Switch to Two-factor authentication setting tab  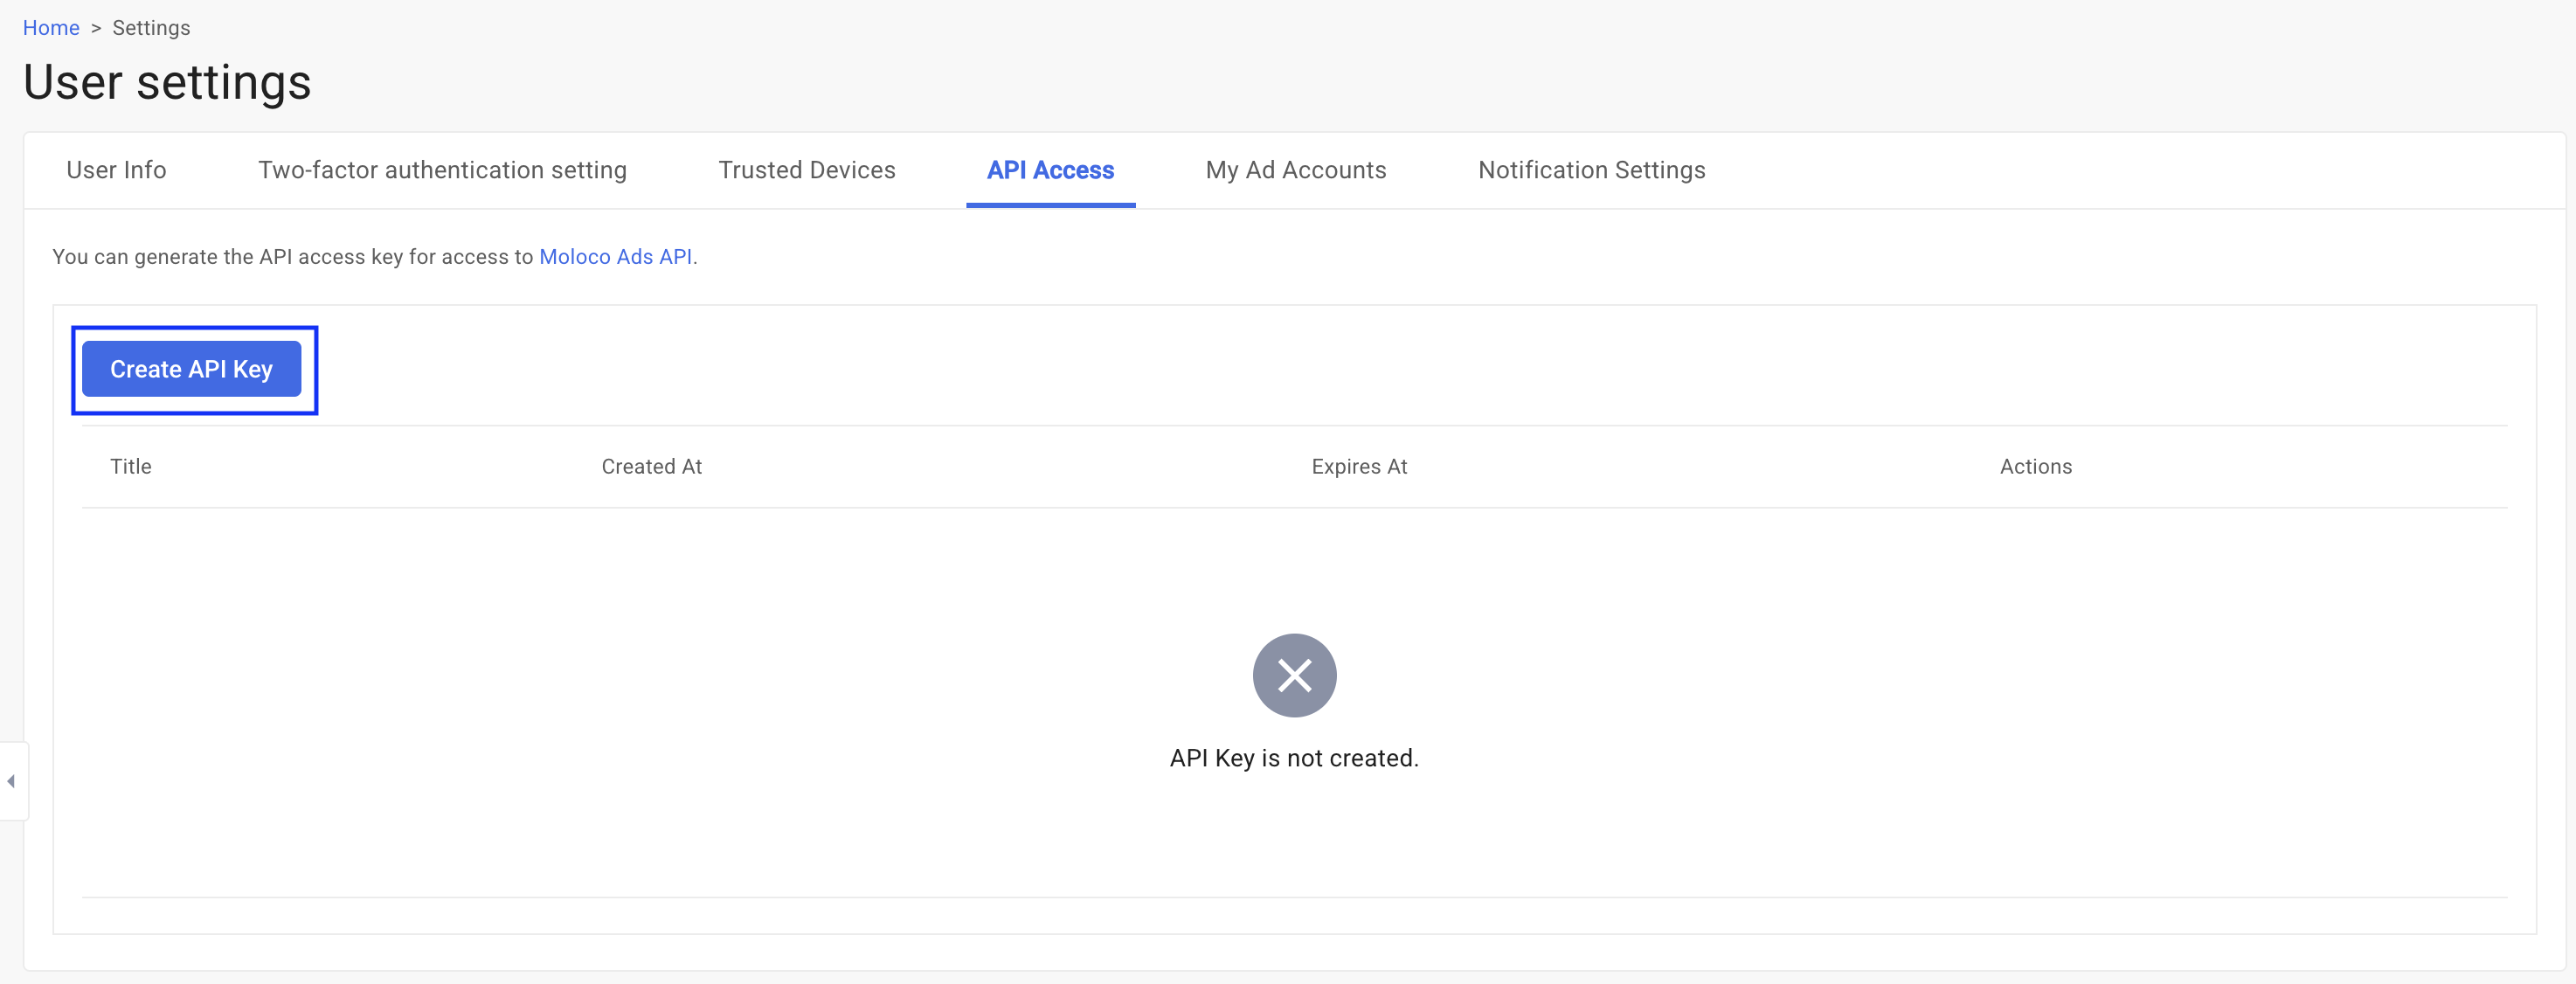coord(442,170)
